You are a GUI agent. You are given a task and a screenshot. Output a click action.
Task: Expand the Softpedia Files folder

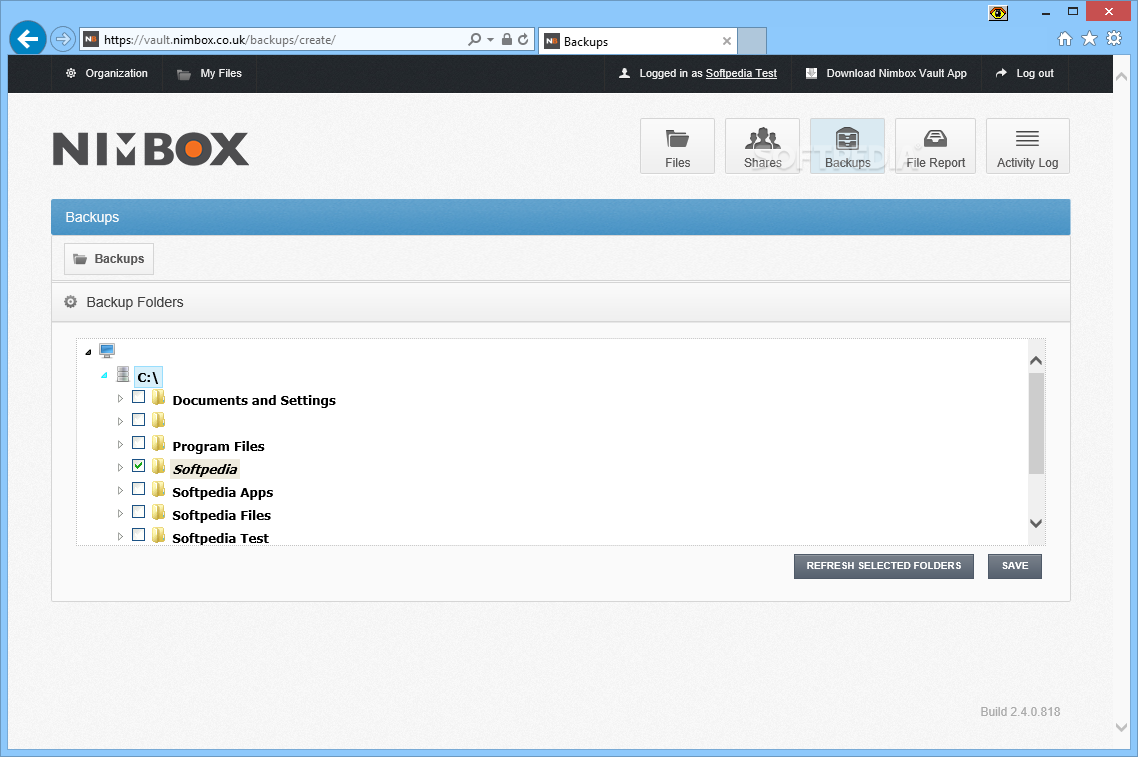tap(120, 513)
